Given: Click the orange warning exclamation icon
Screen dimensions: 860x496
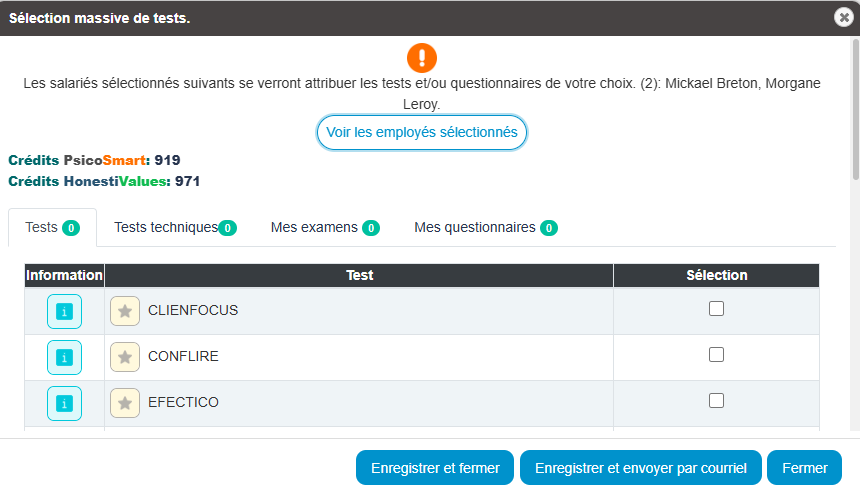Looking at the screenshot, I should [x=422, y=57].
